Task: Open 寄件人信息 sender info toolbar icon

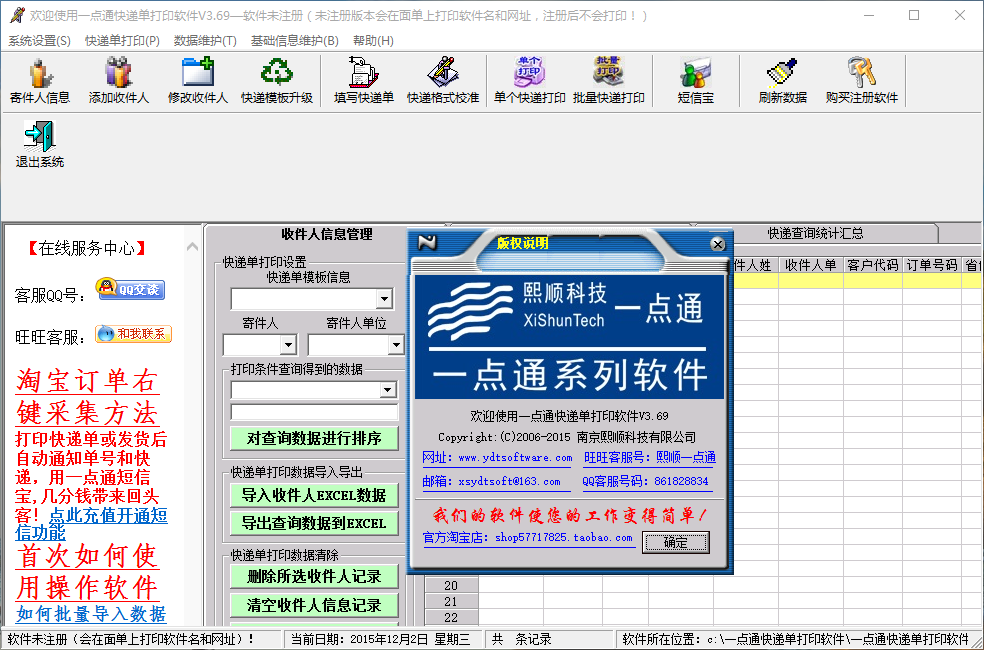Action: point(40,80)
